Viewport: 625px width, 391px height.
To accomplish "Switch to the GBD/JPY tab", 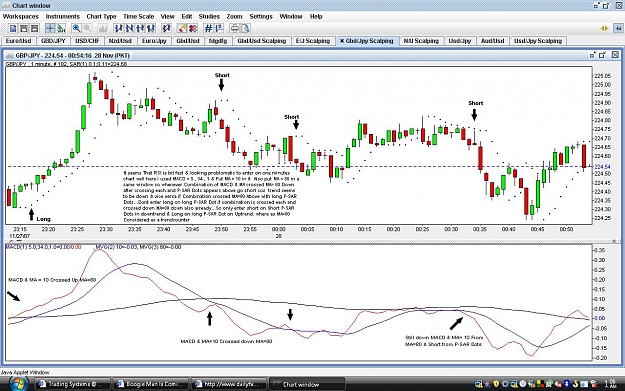I will point(53,41).
